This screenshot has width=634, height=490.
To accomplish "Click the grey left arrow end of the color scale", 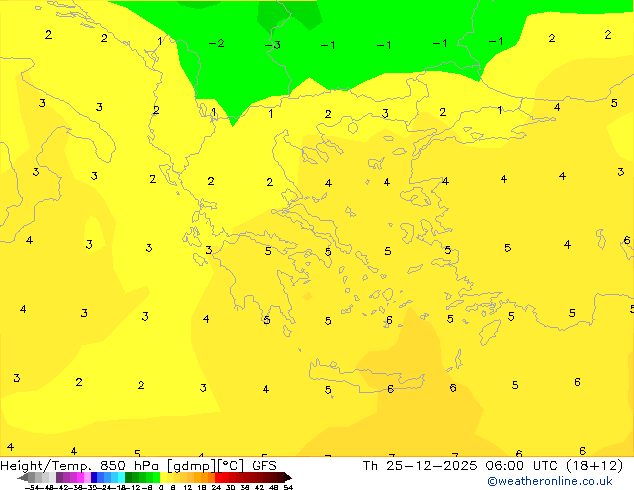I will click(22, 477).
